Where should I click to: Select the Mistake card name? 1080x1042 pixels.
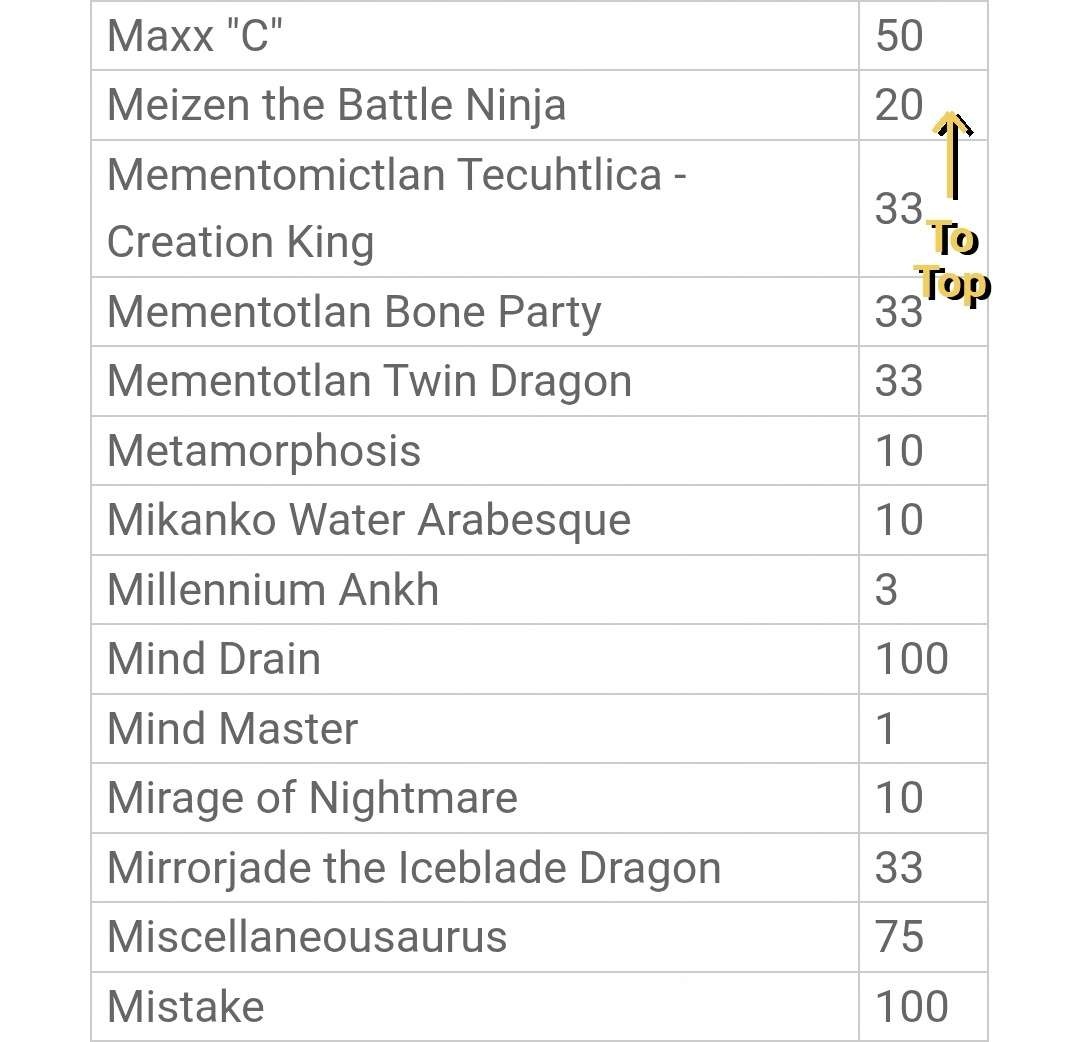click(186, 1007)
